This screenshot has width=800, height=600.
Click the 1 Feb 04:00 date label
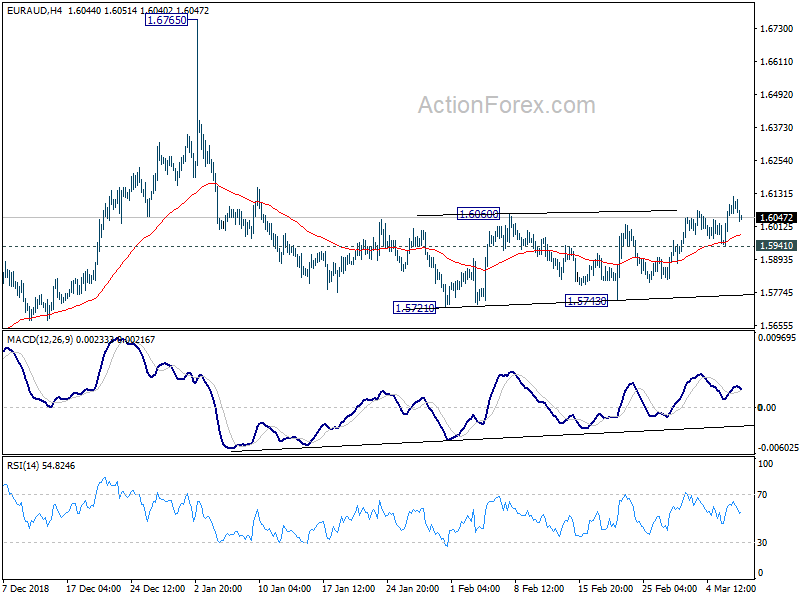475,589
